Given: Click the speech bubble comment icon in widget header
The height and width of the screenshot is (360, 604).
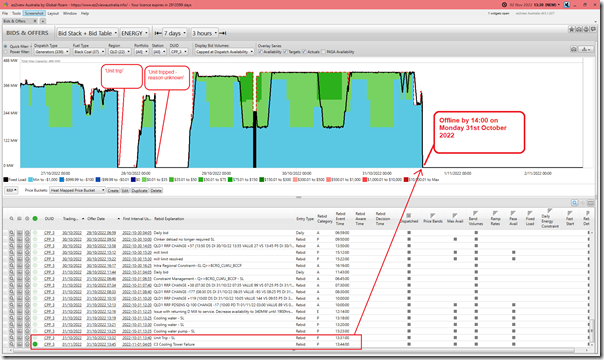Looking at the screenshot, I should (x=593, y=29).
